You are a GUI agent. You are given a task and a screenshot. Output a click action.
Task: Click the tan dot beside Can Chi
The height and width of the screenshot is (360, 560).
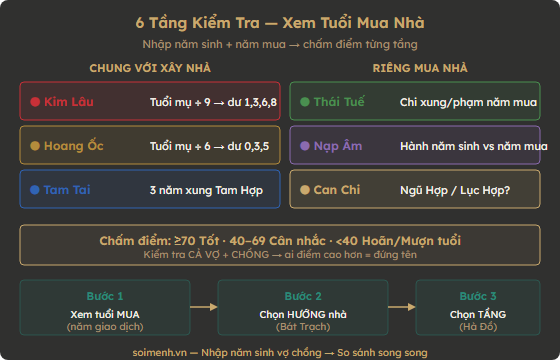point(305,190)
